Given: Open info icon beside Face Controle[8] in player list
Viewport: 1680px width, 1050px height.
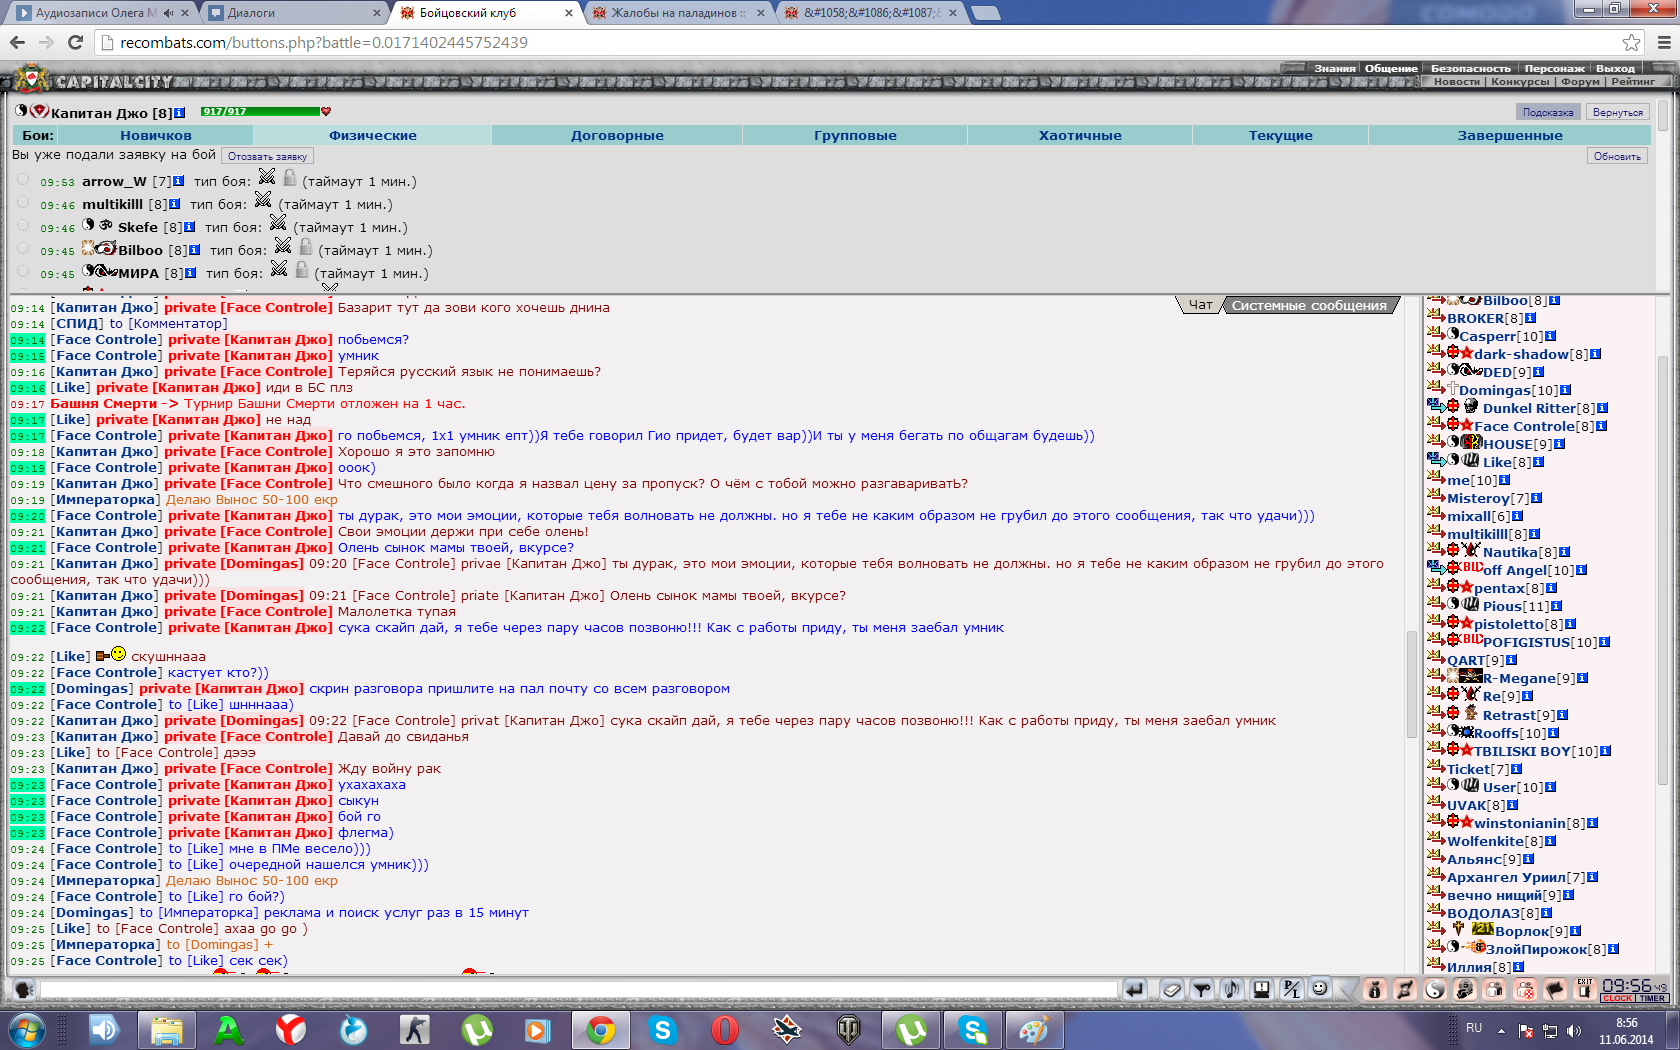Looking at the screenshot, I should pyautogui.click(x=1601, y=426).
